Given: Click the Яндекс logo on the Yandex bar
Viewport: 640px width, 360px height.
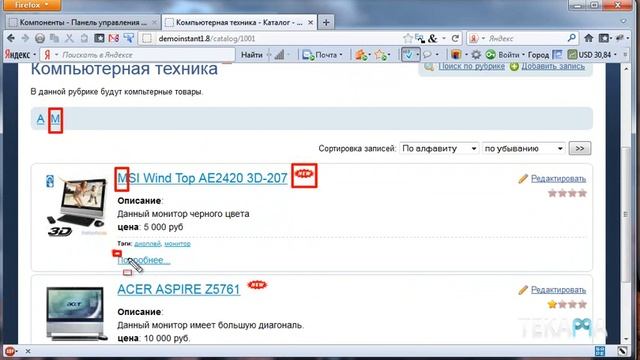Looking at the screenshot, I should (x=17, y=55).
